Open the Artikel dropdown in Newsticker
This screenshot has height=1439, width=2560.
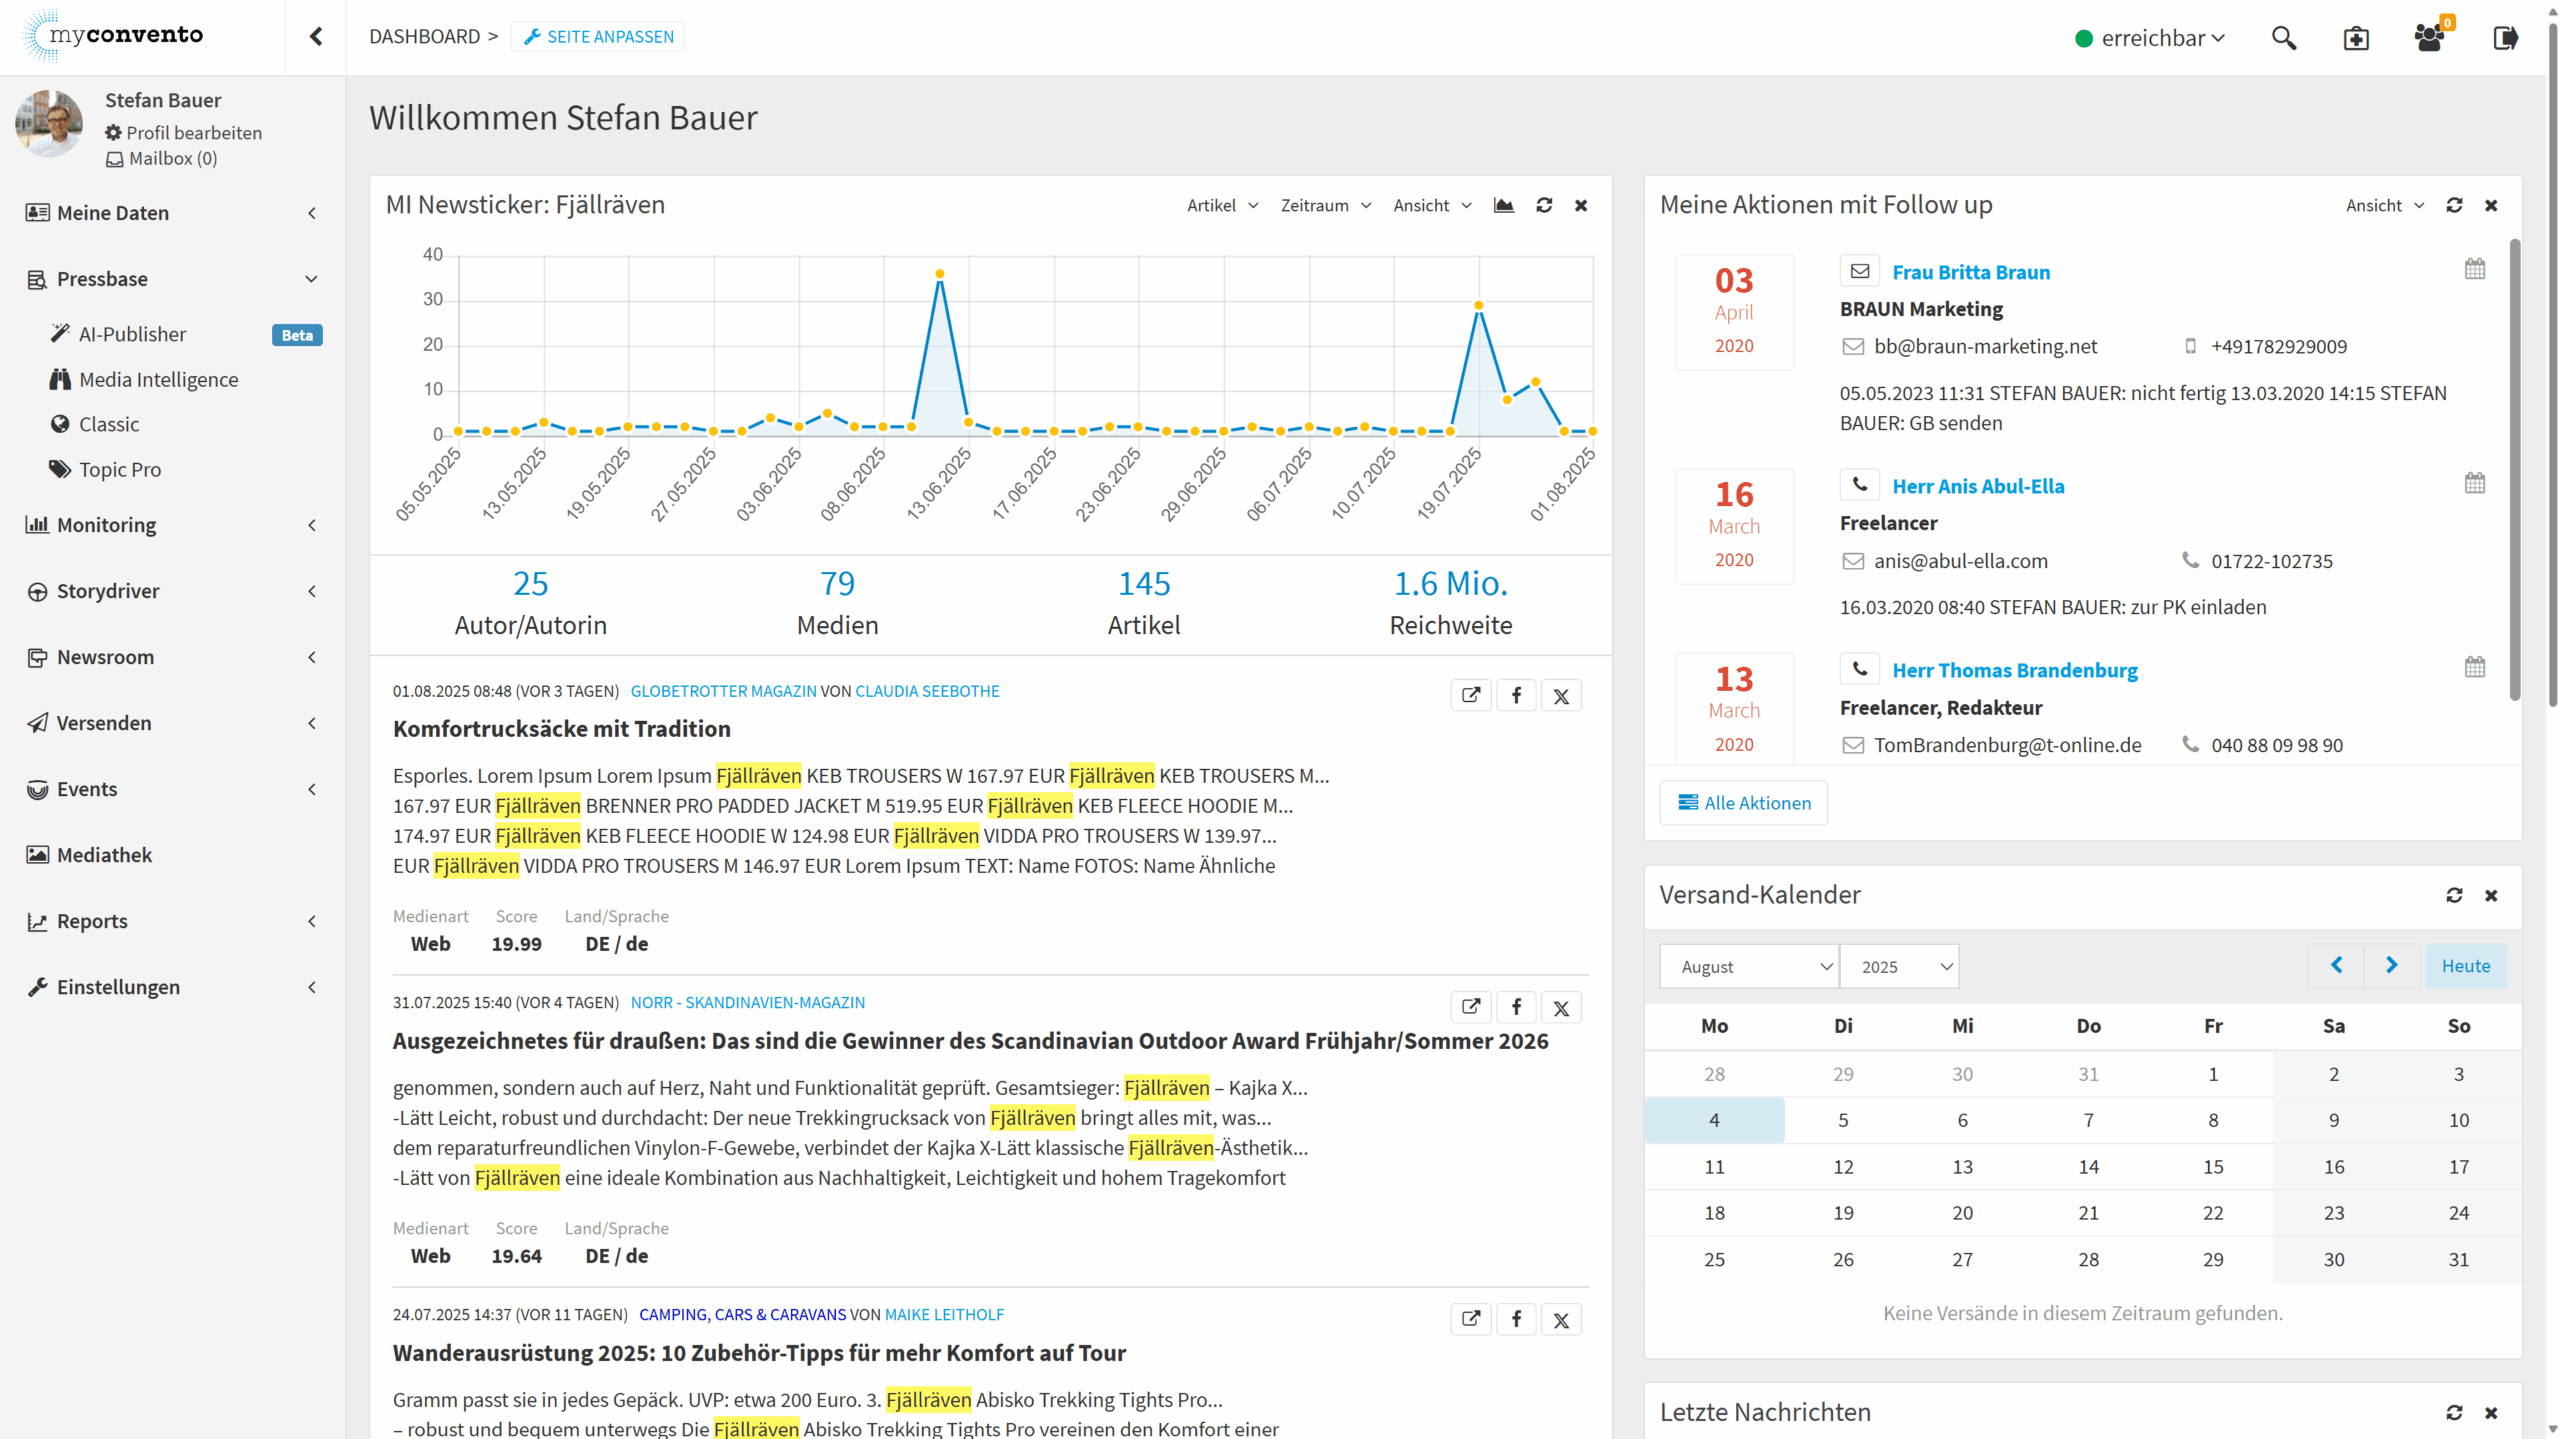coord(1222,205)
